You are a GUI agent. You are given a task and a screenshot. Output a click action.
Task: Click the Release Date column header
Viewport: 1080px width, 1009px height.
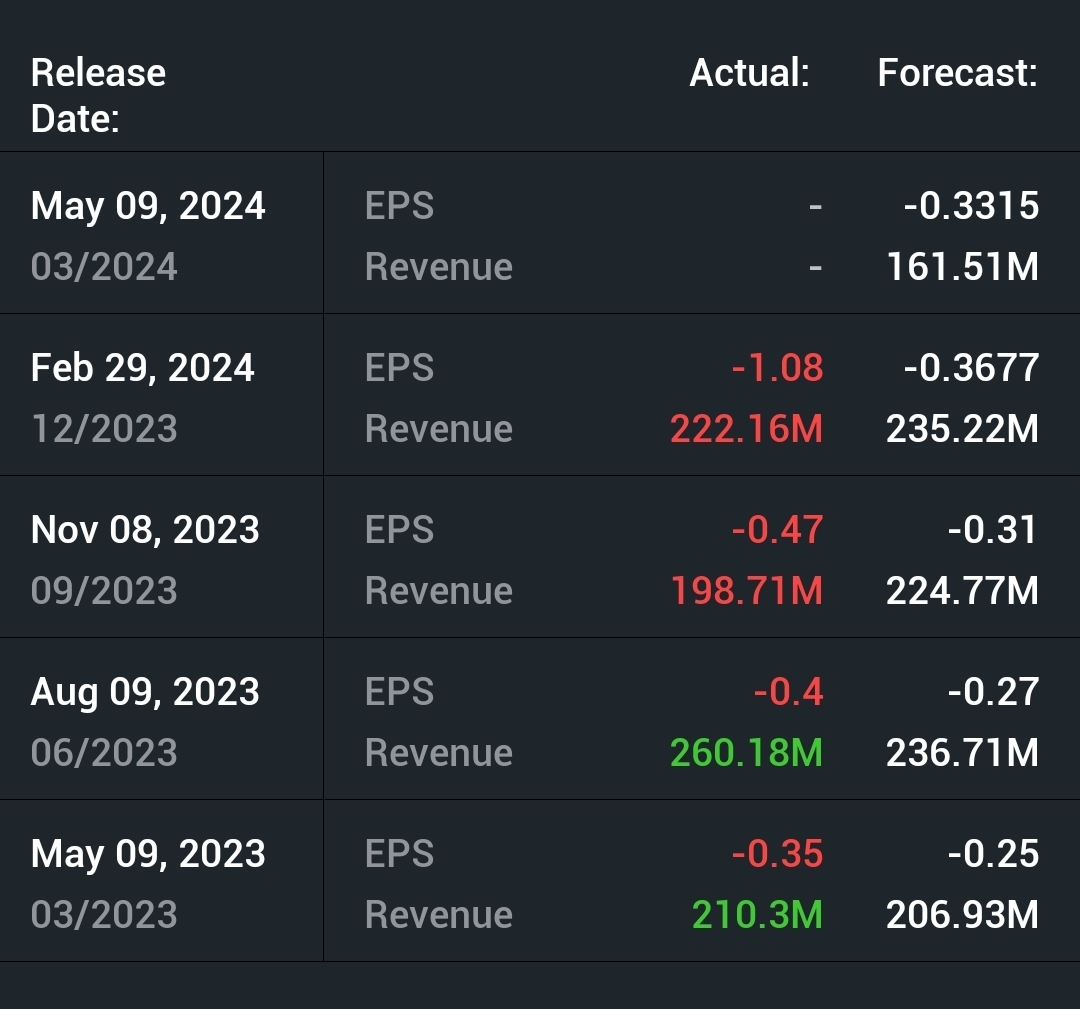(x=98, y=95)
